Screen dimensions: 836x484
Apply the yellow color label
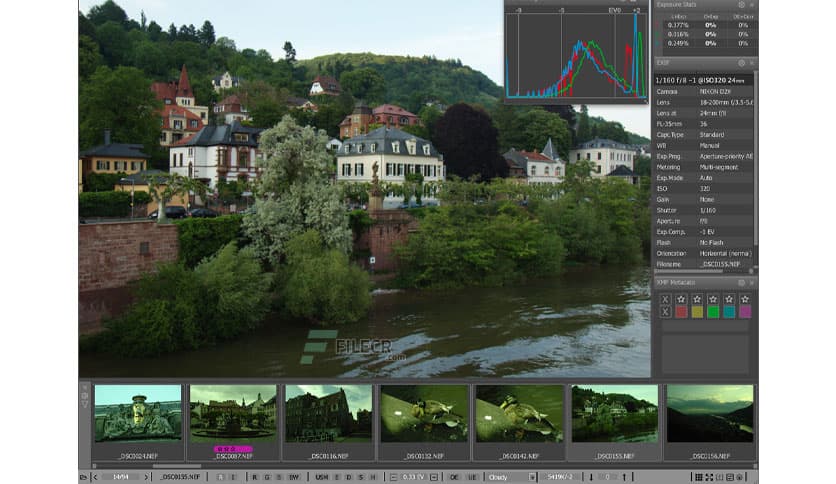697,312
